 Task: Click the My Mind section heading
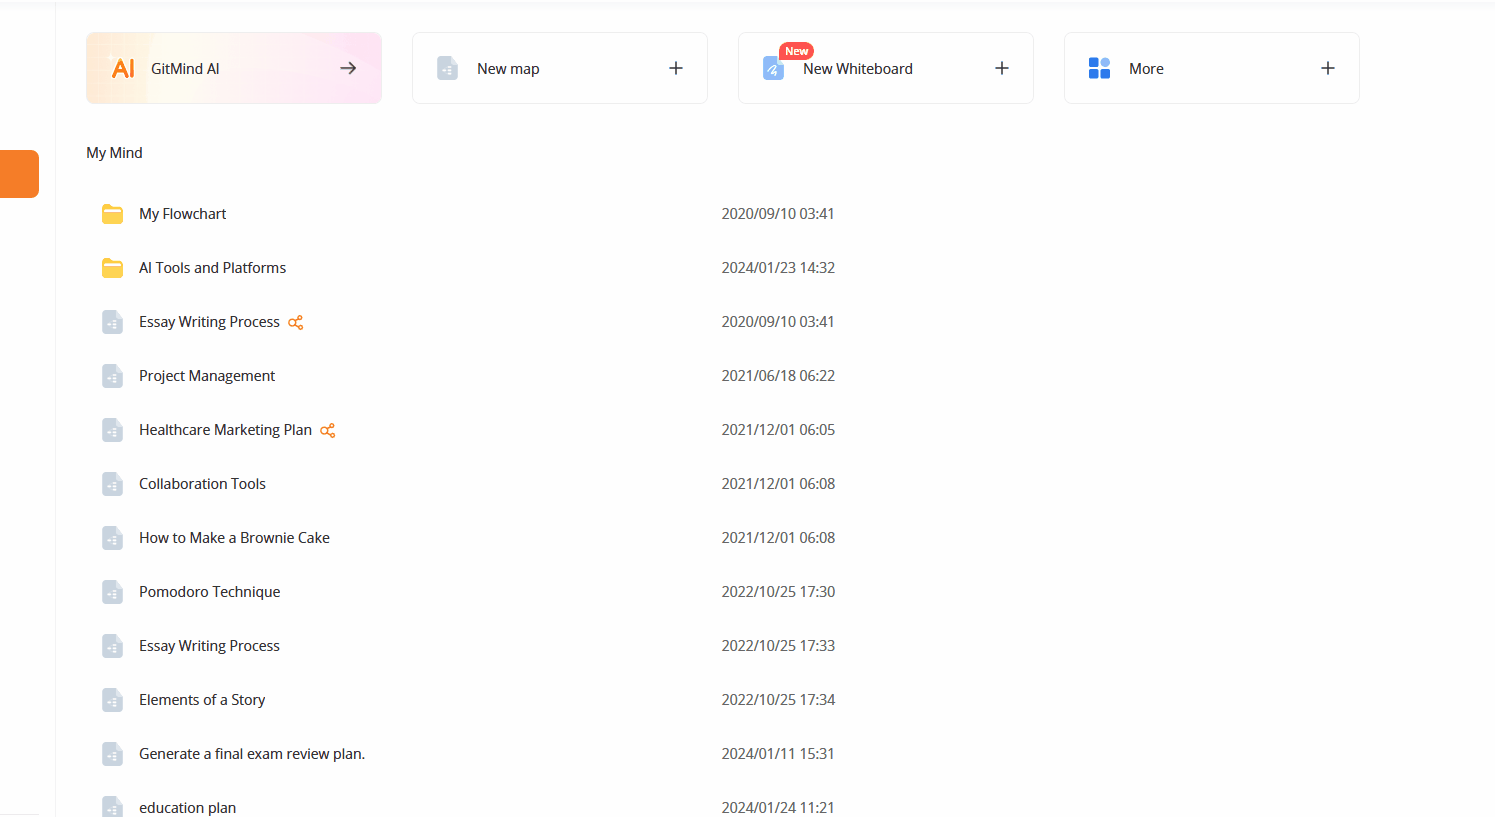pyautogui.click(x=114, y=153)
